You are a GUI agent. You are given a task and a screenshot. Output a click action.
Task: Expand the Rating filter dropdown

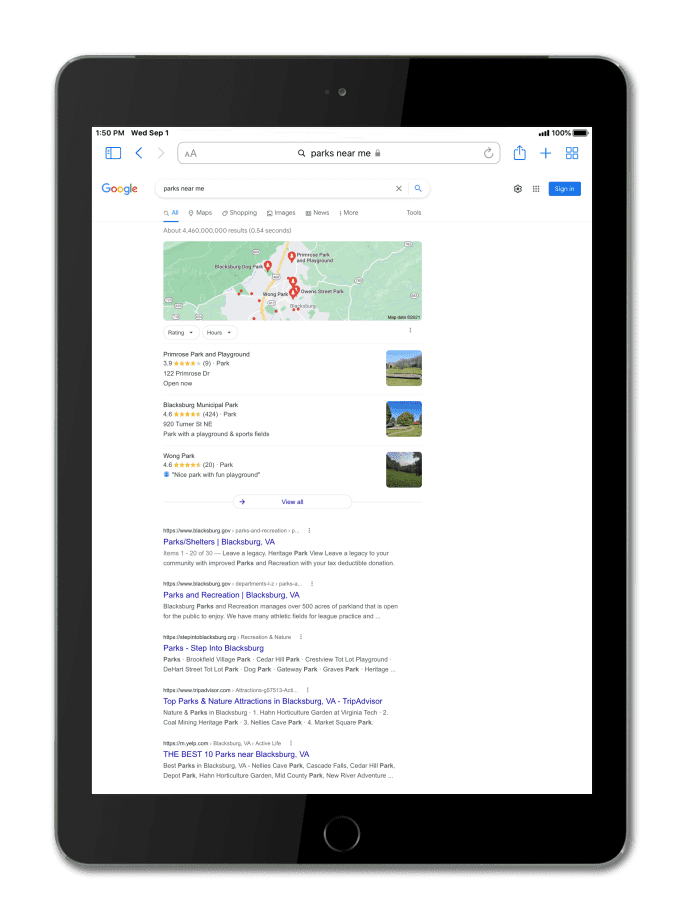click(181, 332)
